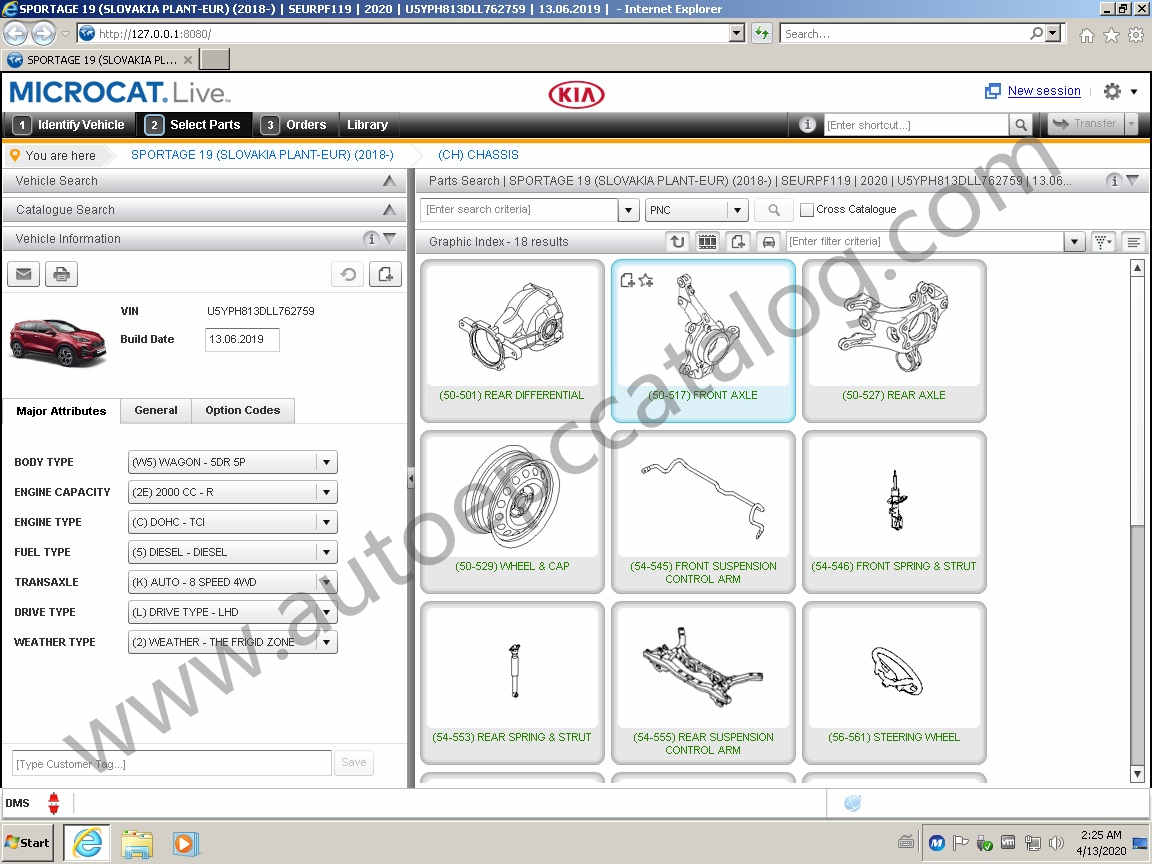
Task: Click the (CH) CHASSIS breadcrumb link
Action: (x=478, y=155)
